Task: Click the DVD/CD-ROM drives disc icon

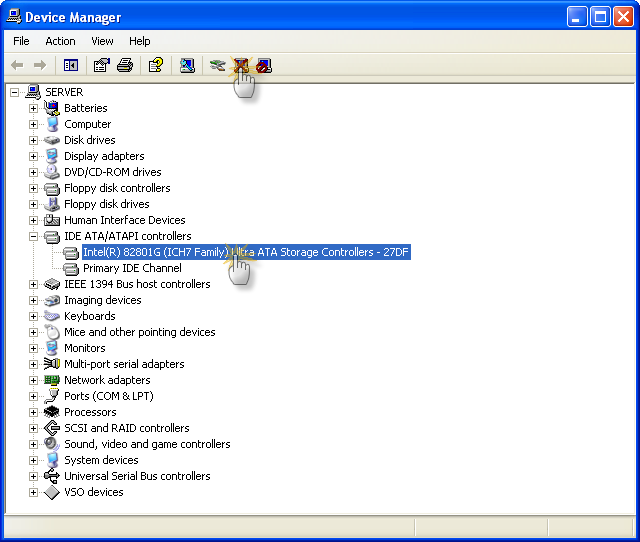Action: pos(52,172)
